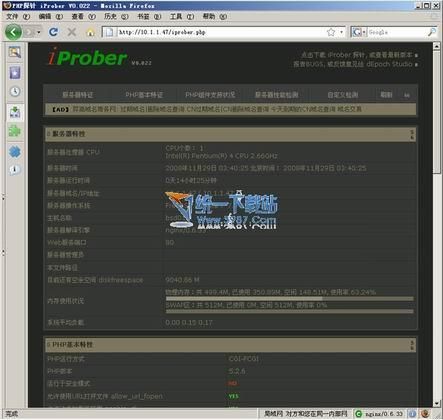
Task: Open the 查看 menu
Action: [83, 16]
